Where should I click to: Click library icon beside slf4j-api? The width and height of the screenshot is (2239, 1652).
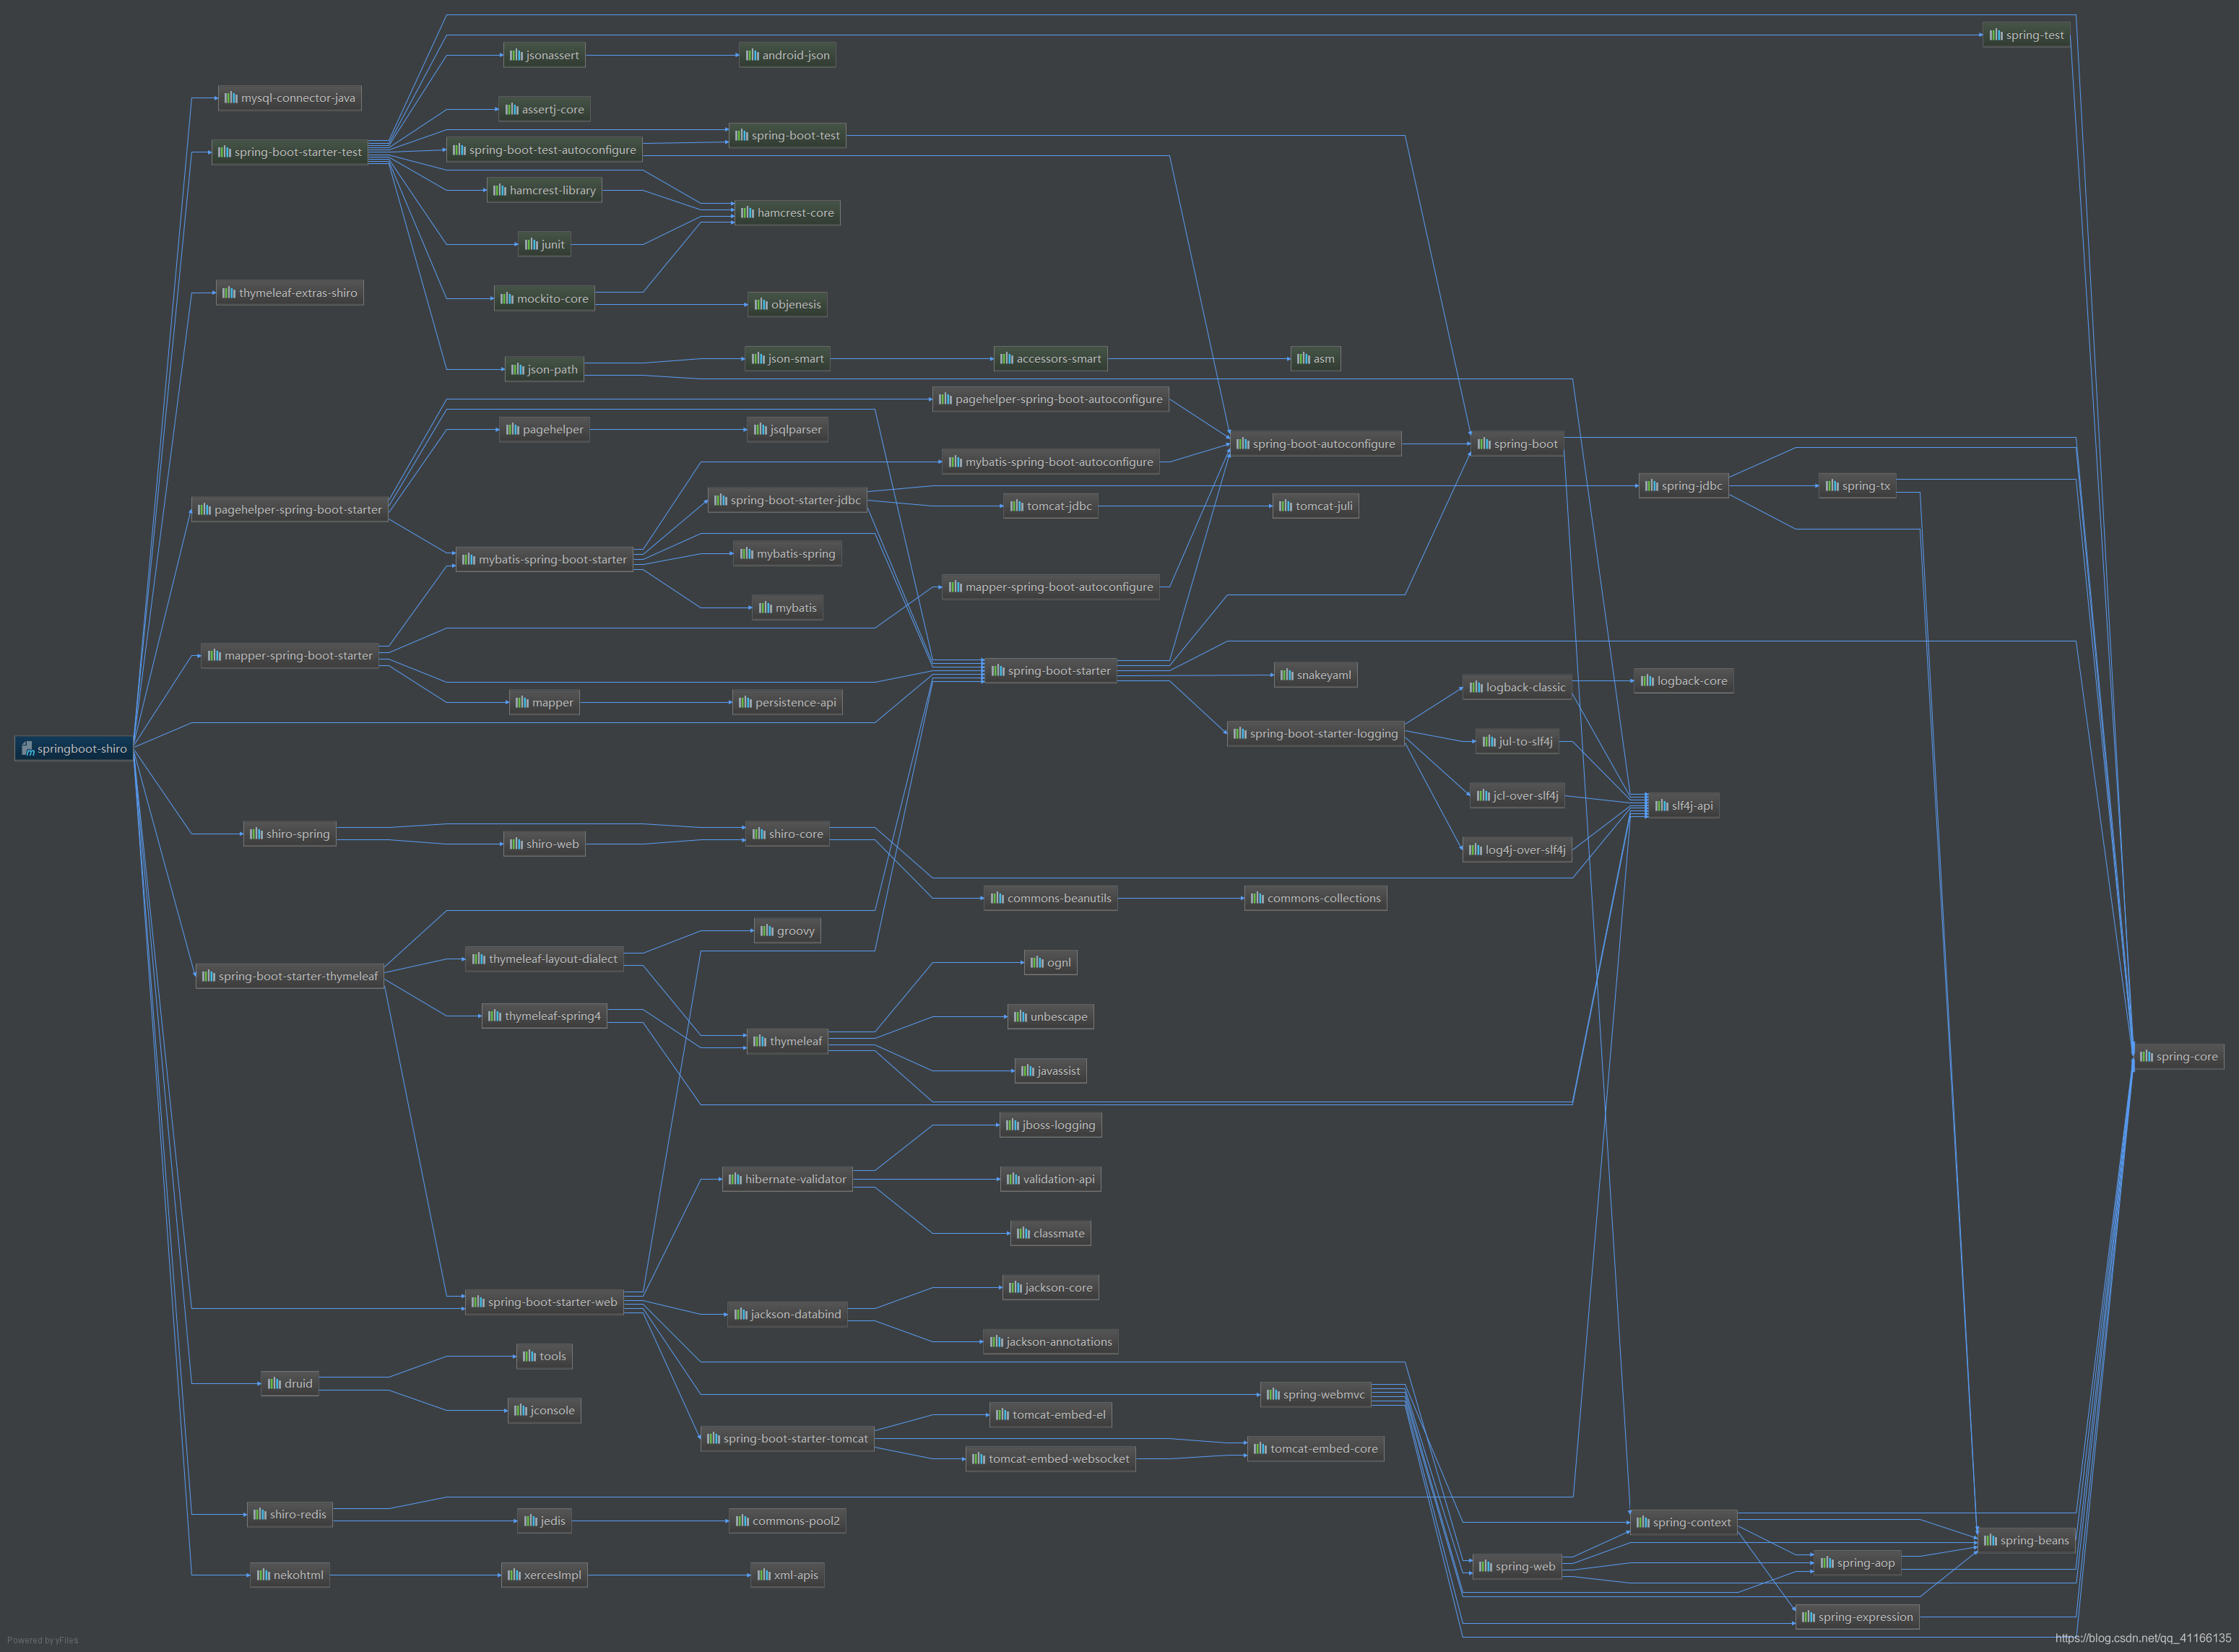tap(1661, 805)
